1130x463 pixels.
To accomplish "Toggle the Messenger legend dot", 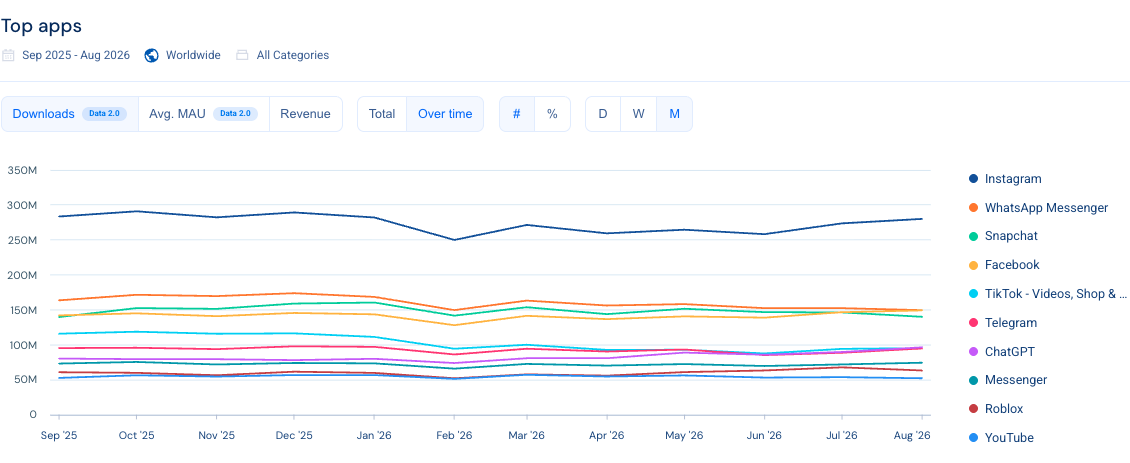I will click(x=974, y=380).
